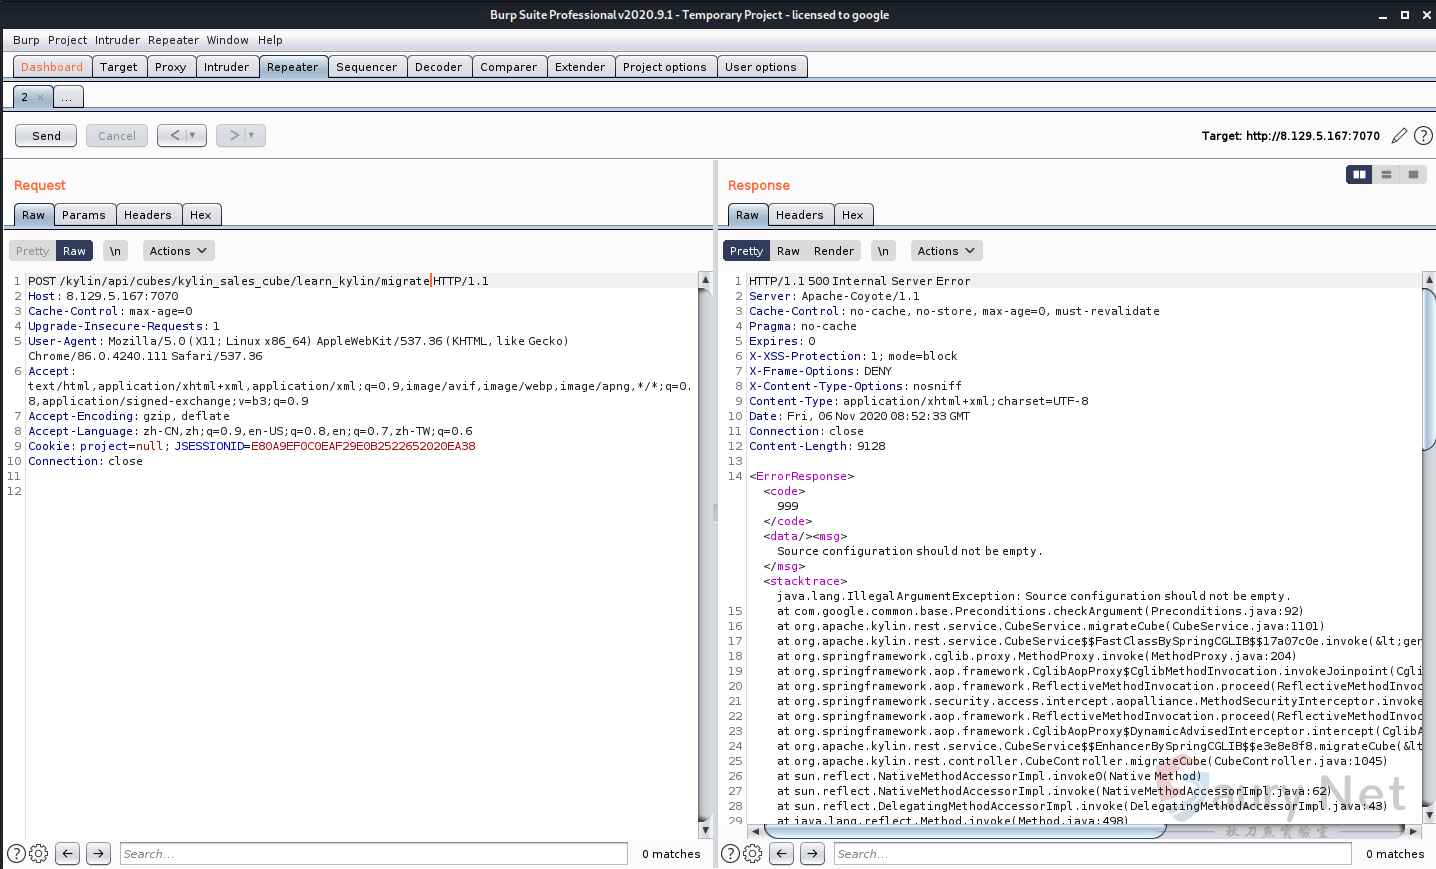Viewport: 1436px width, 869px height.
Task: Open Repeater help question mark icon
Action: coord(1423,136)
